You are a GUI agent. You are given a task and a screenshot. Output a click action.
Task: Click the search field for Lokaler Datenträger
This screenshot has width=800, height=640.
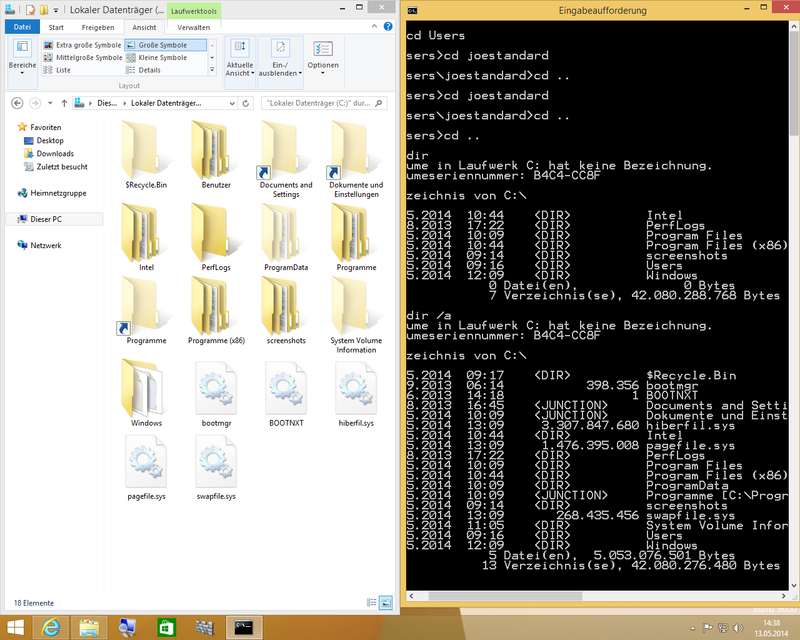coord(322,102)
